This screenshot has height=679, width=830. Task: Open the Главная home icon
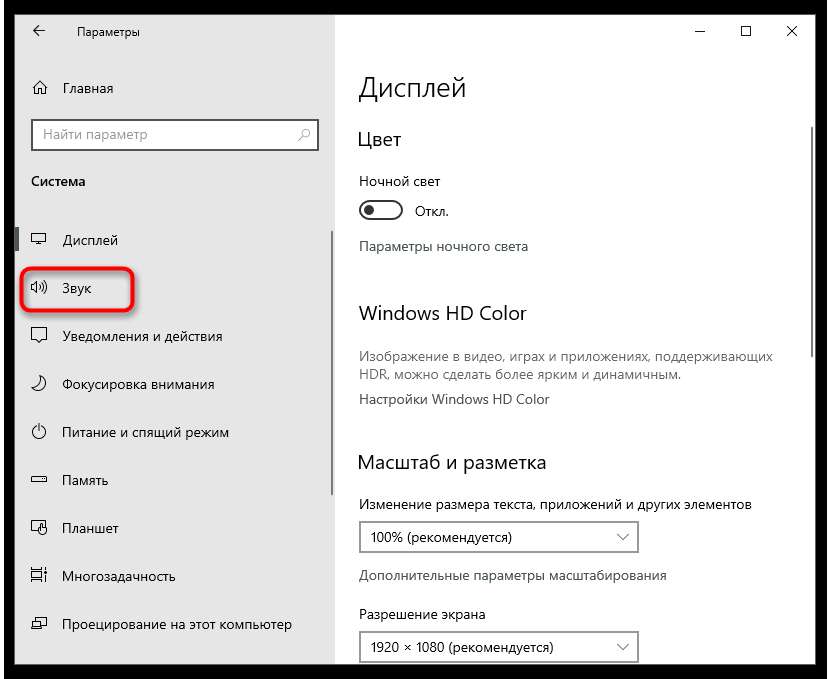click(40, 88)
